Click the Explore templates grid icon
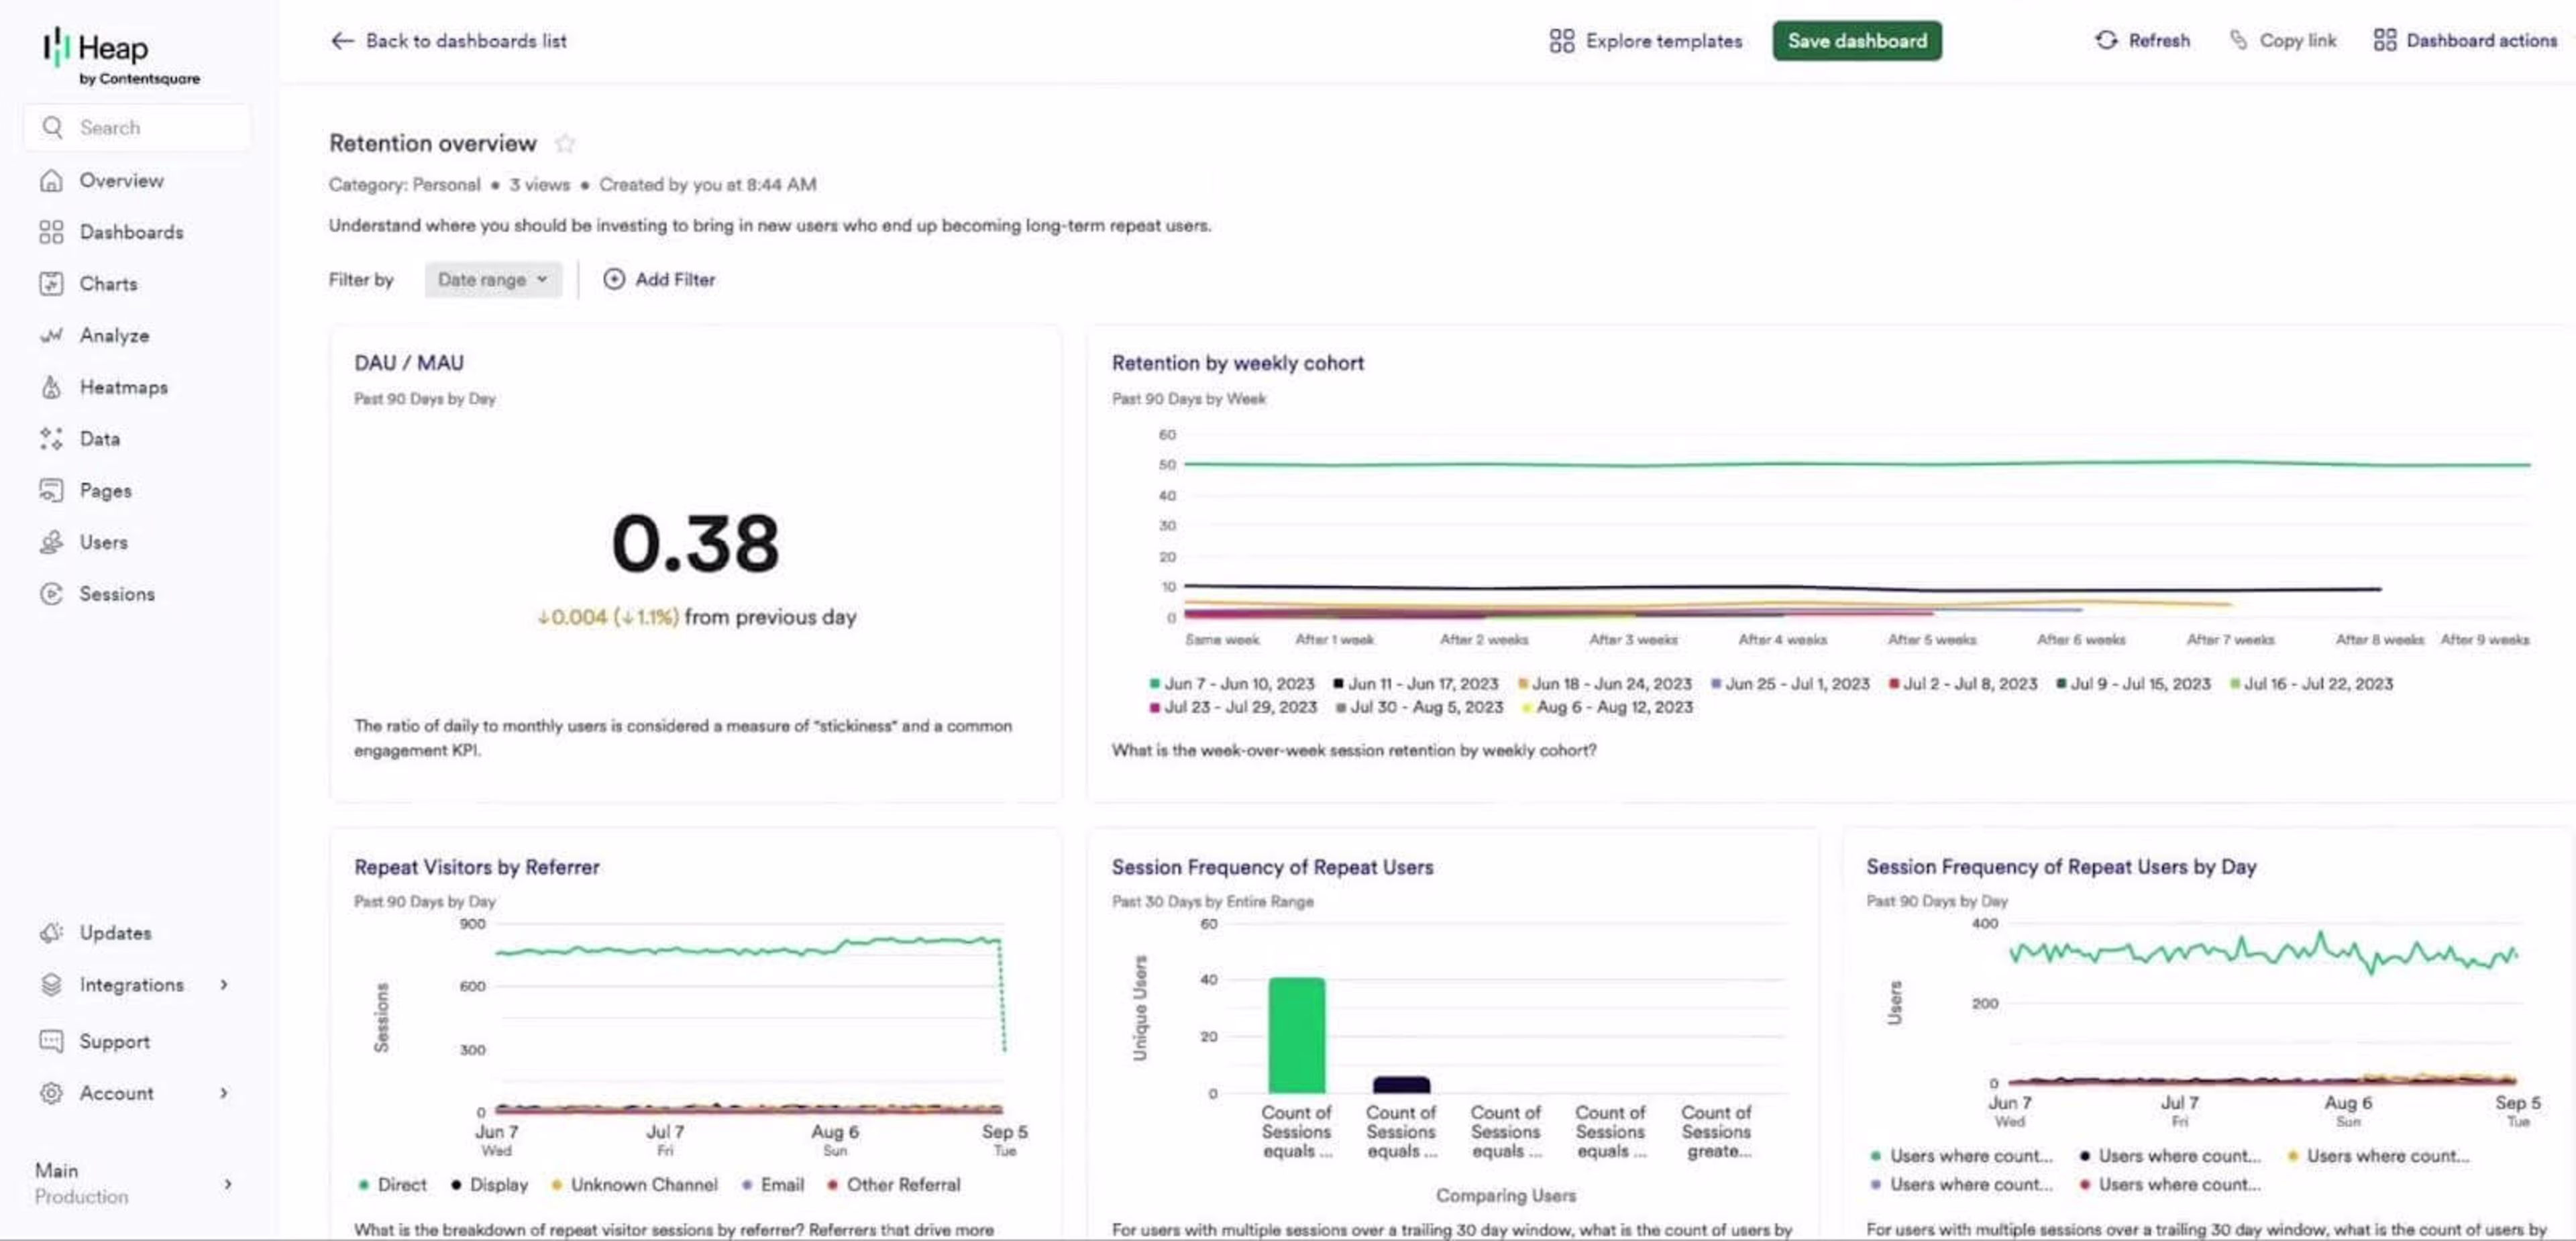Viewport: 2576px width, 1241px height. (1561, 41)
